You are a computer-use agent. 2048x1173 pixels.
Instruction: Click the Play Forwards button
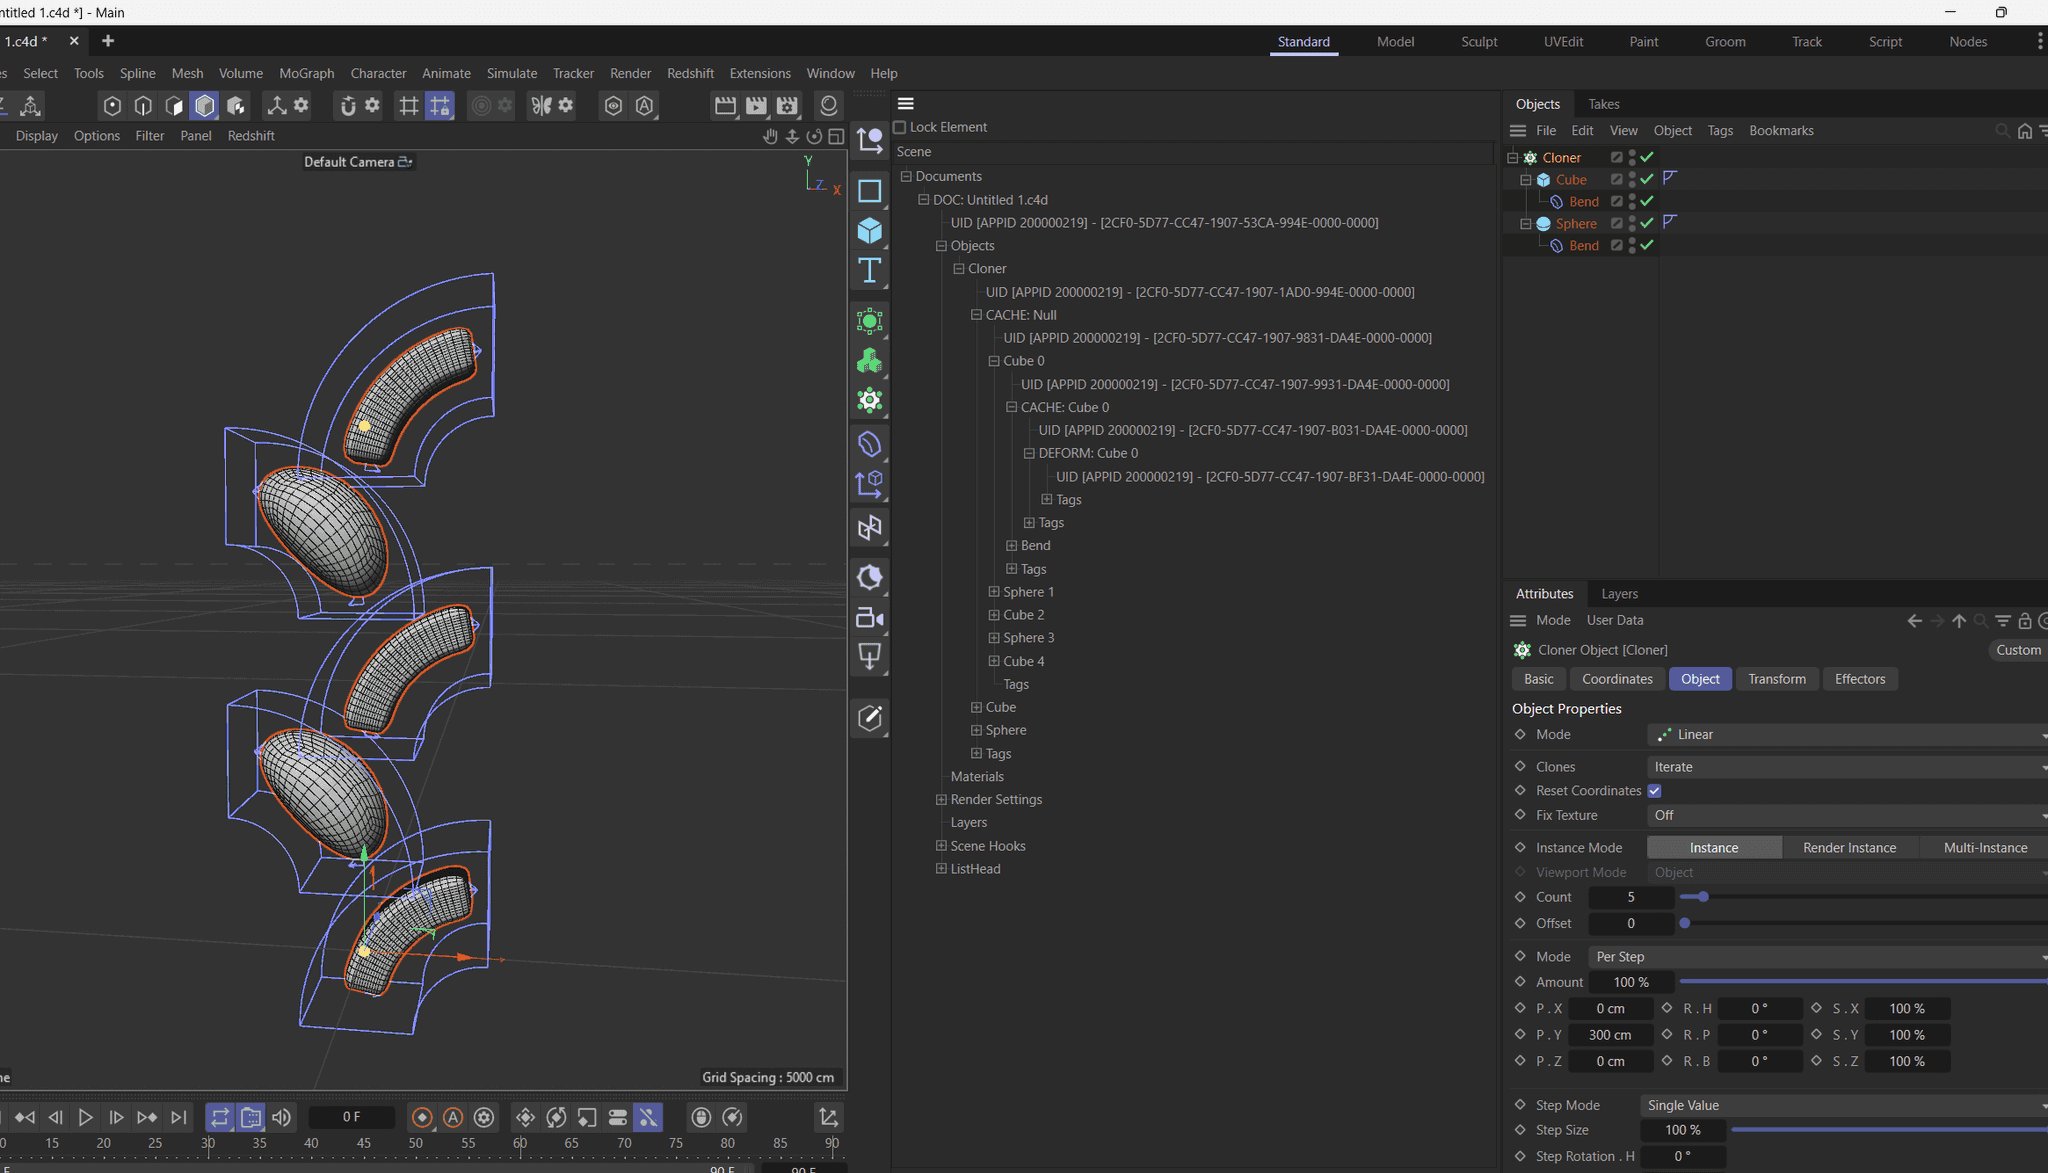pos(86,1117)
